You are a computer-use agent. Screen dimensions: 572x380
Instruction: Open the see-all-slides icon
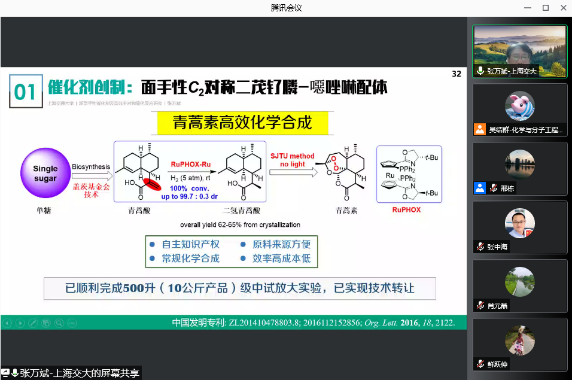[46, 323]
